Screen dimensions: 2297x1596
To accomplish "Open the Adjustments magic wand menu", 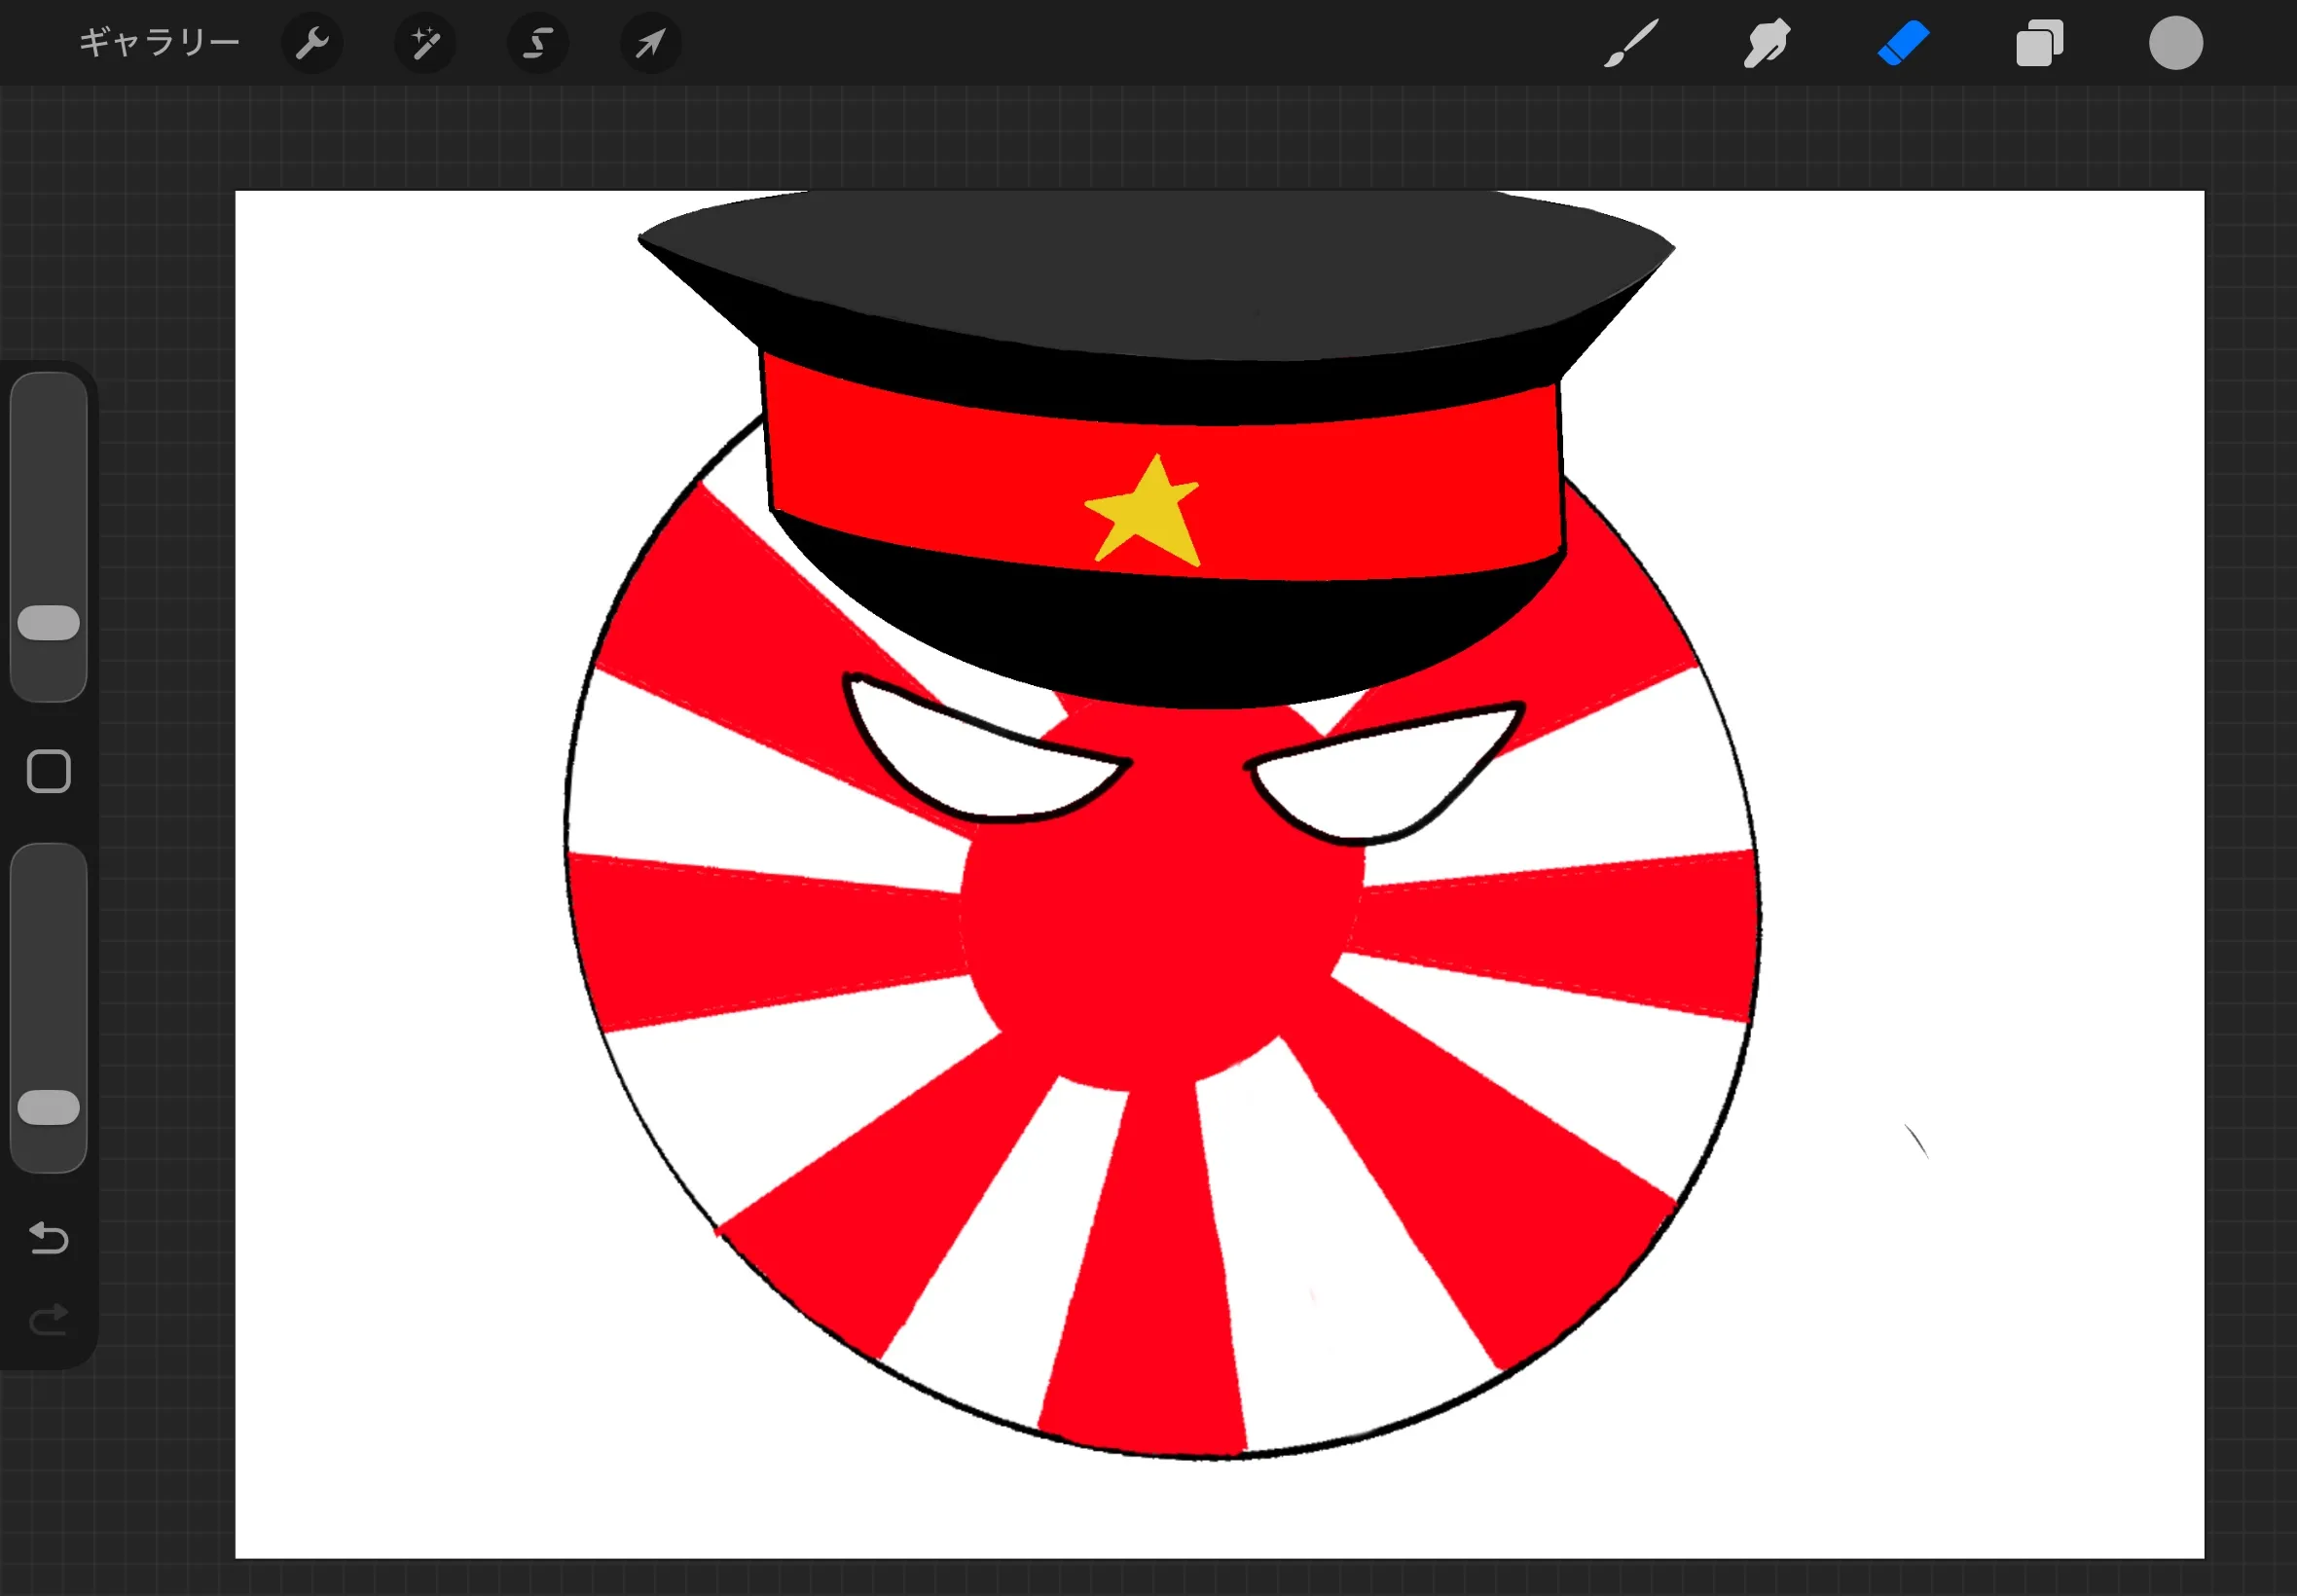I will [x=425, y=43].
